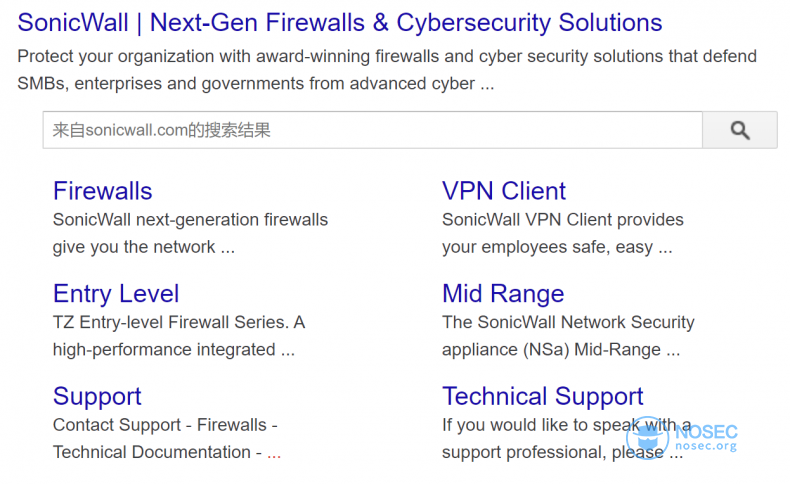Click the NOSEC circular mascot logo

647,438
